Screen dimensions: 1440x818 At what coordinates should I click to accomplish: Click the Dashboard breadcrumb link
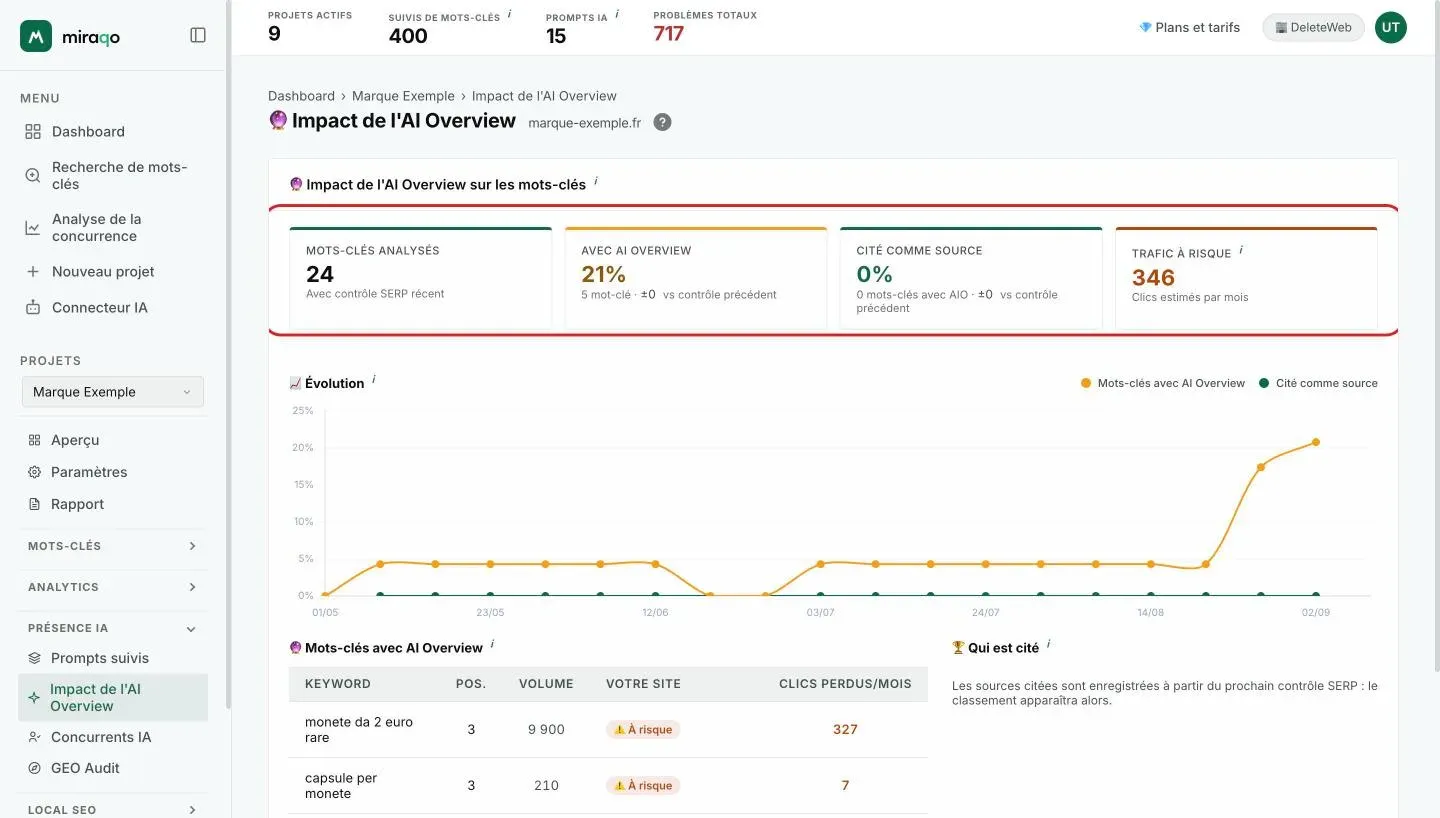301,96
